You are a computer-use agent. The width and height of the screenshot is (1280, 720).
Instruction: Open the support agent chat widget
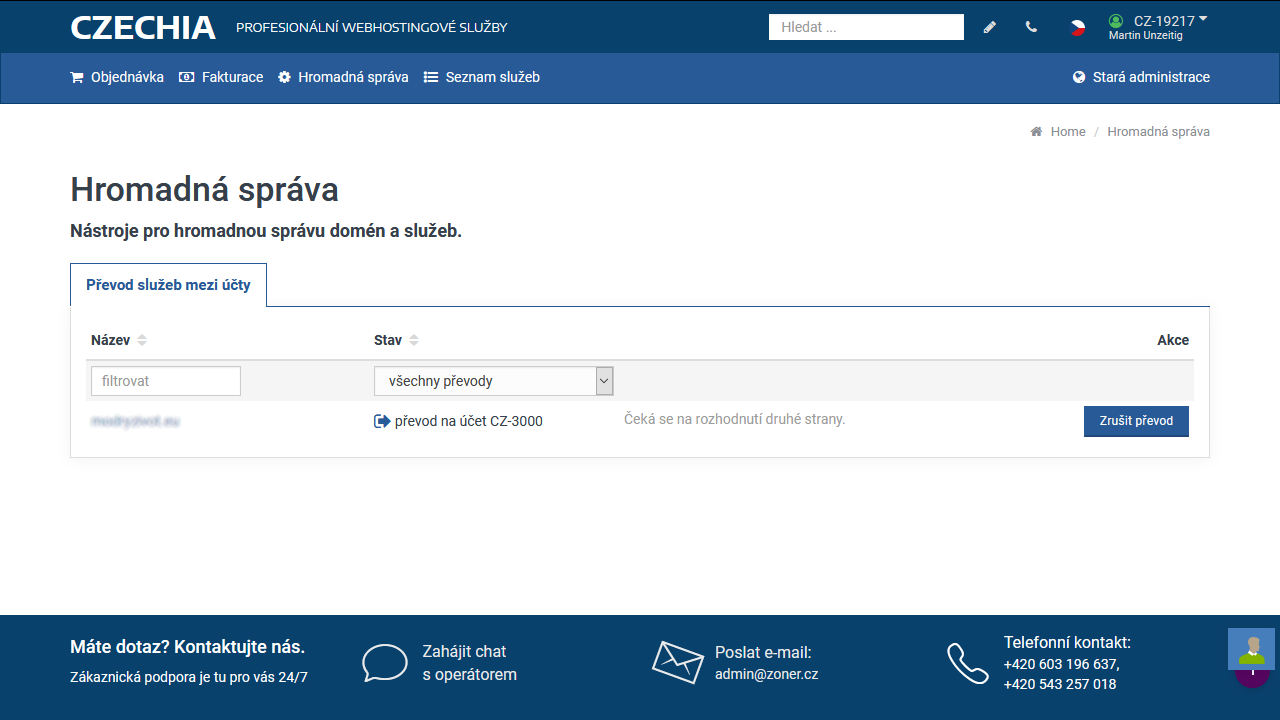tap(1250, 650)
